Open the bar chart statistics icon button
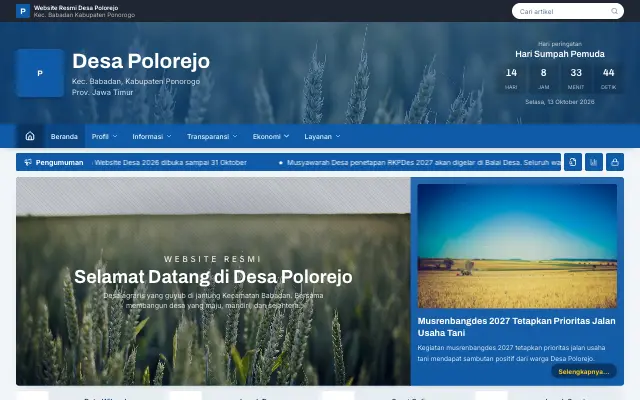The width and height of the screenshot is (640, 400). [594, 162]
